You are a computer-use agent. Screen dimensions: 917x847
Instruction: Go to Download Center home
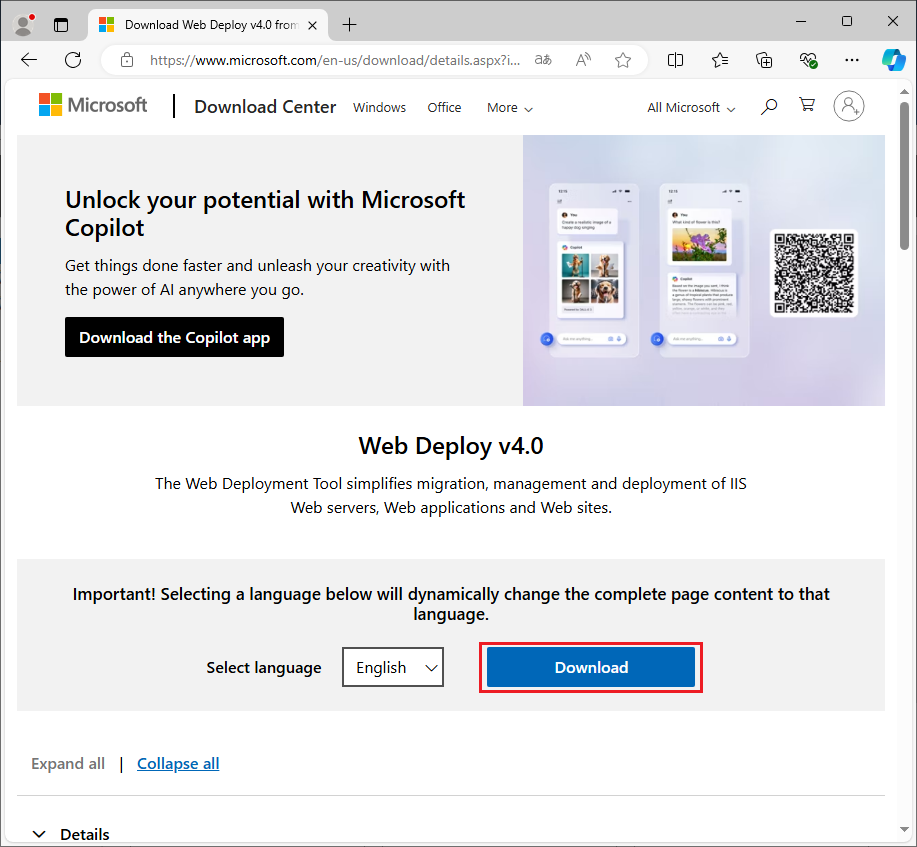click(265, 107)
